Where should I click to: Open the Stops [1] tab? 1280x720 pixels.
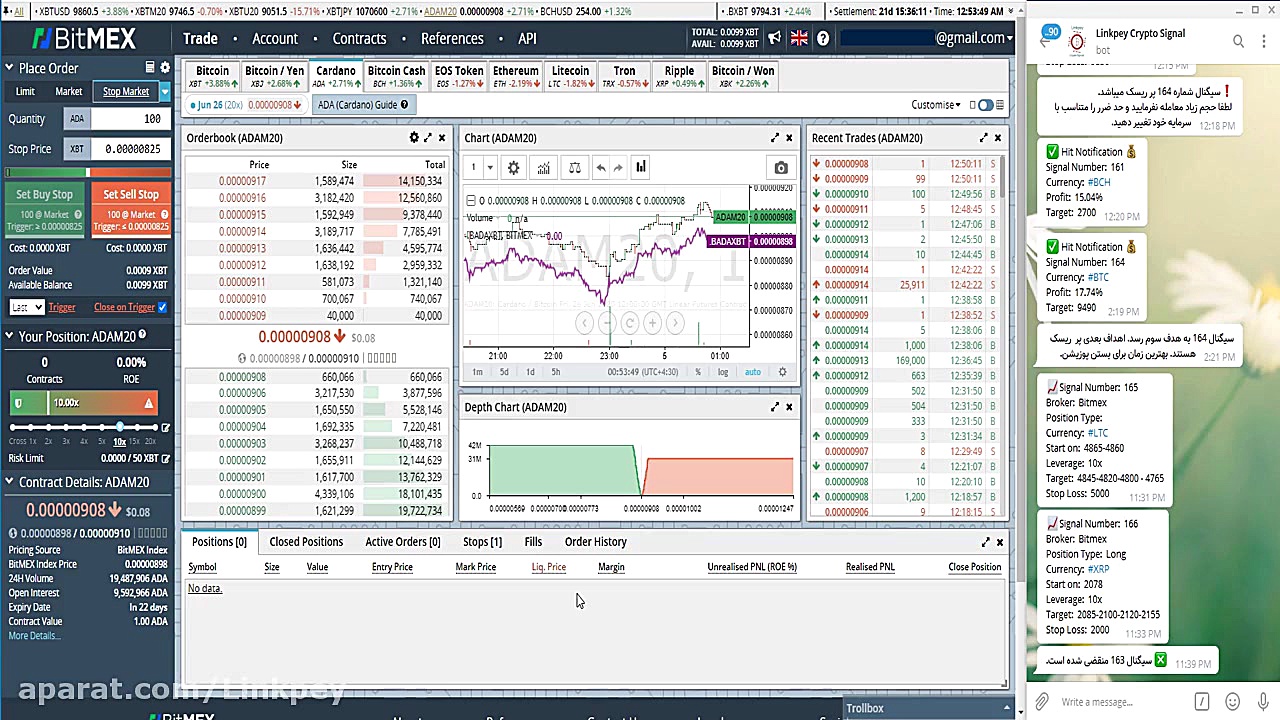tap(482, 542)
